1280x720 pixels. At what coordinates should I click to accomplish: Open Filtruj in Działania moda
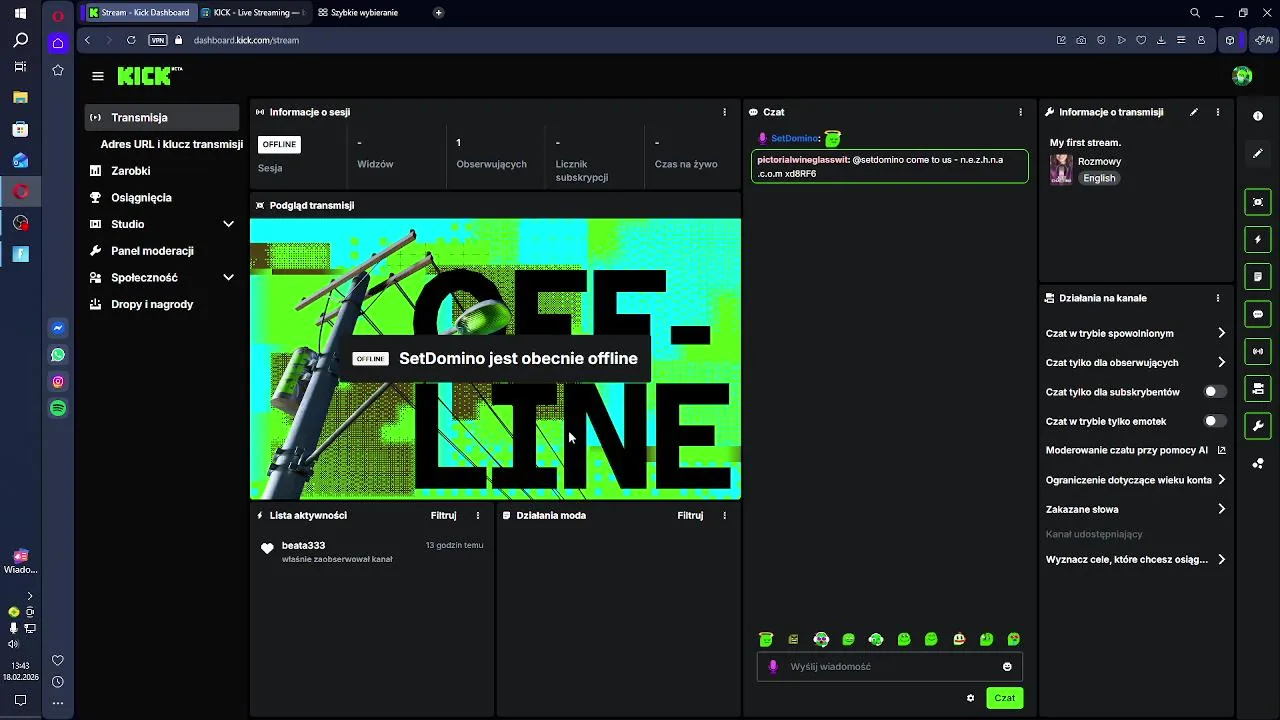(x=690, y=515)
